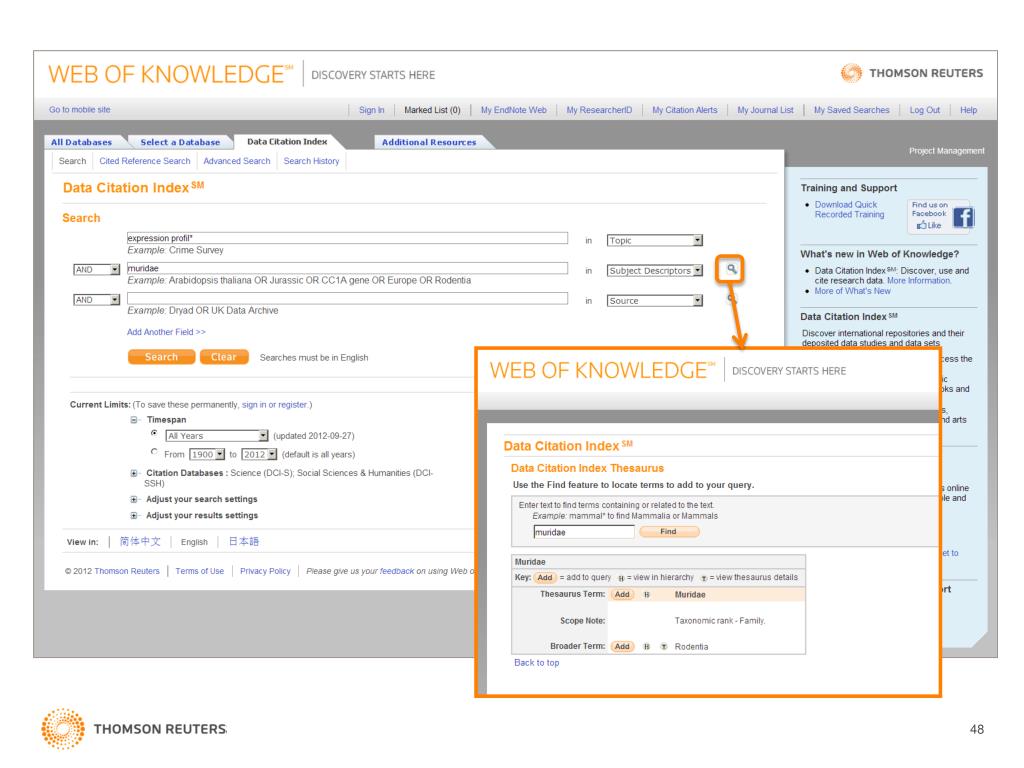This screenshot has width=1024, height=768.
Task: Open the Source field dropdown
Action: 697,300
